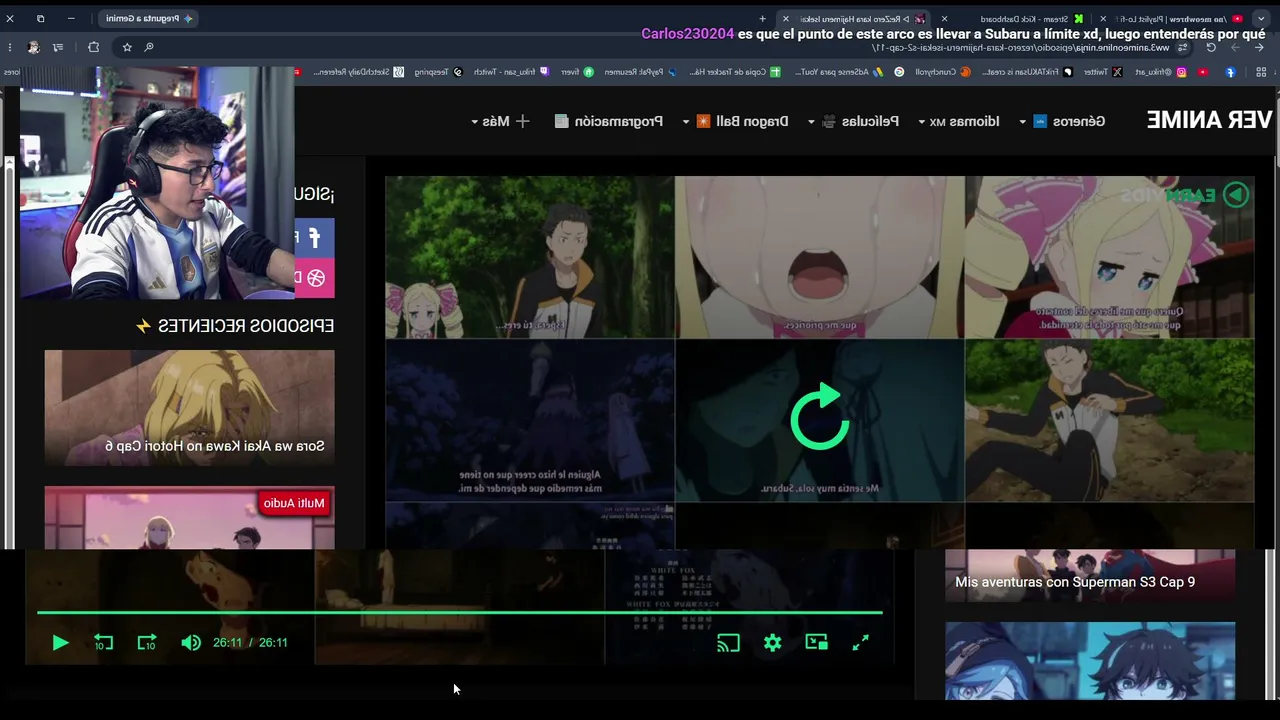This screenshot has width=1280, height=720.
Task: Open the browser extensions menu
Action: coord(93,47)
